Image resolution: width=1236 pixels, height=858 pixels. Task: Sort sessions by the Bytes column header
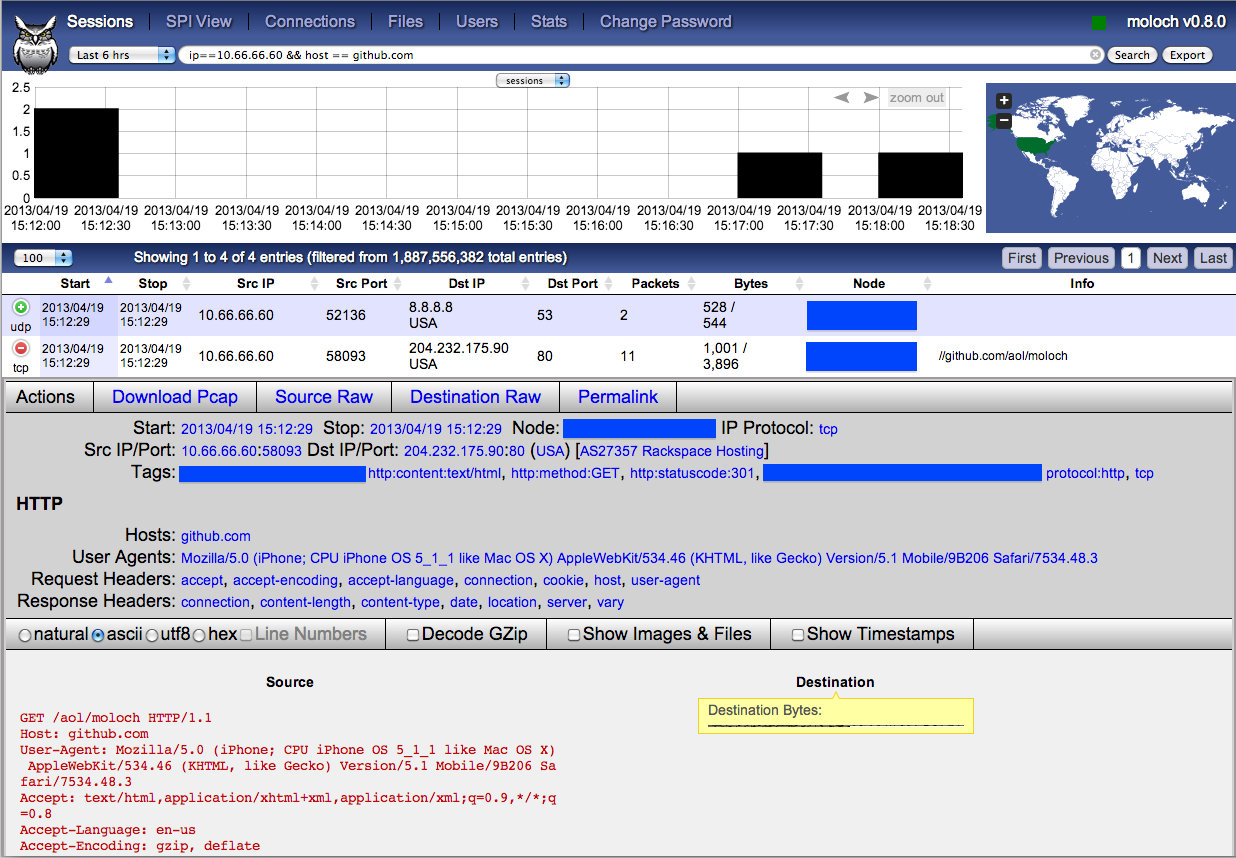(750, 283)
